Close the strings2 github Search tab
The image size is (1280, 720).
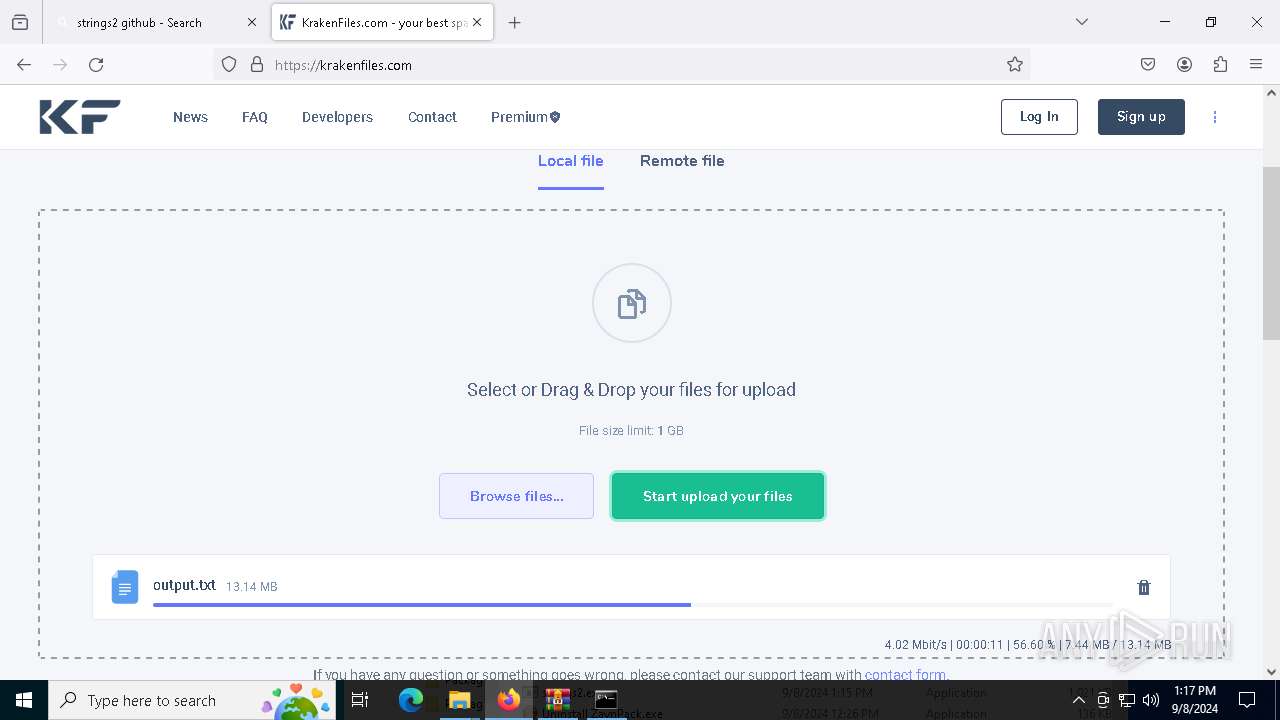pyautogui.click(x=252, y=22)
